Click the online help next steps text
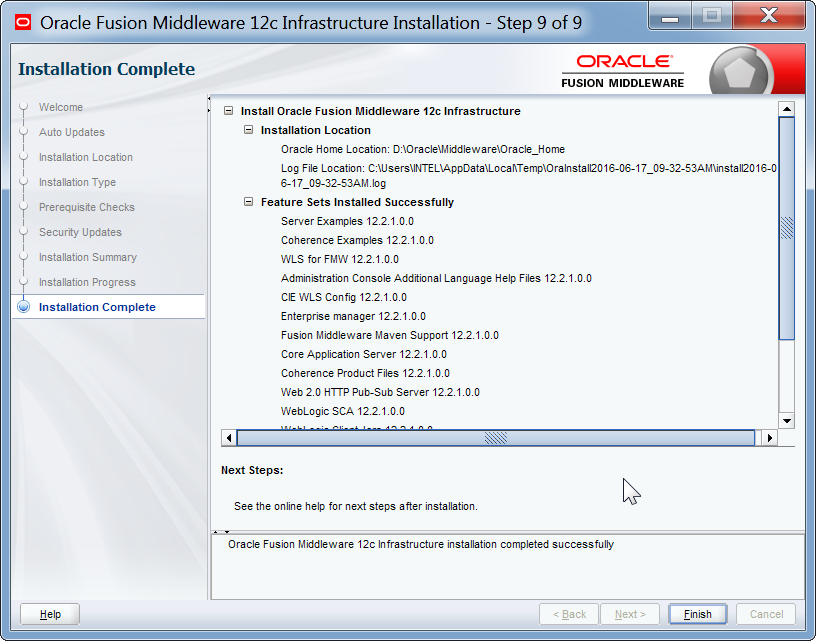 (355, 506)
